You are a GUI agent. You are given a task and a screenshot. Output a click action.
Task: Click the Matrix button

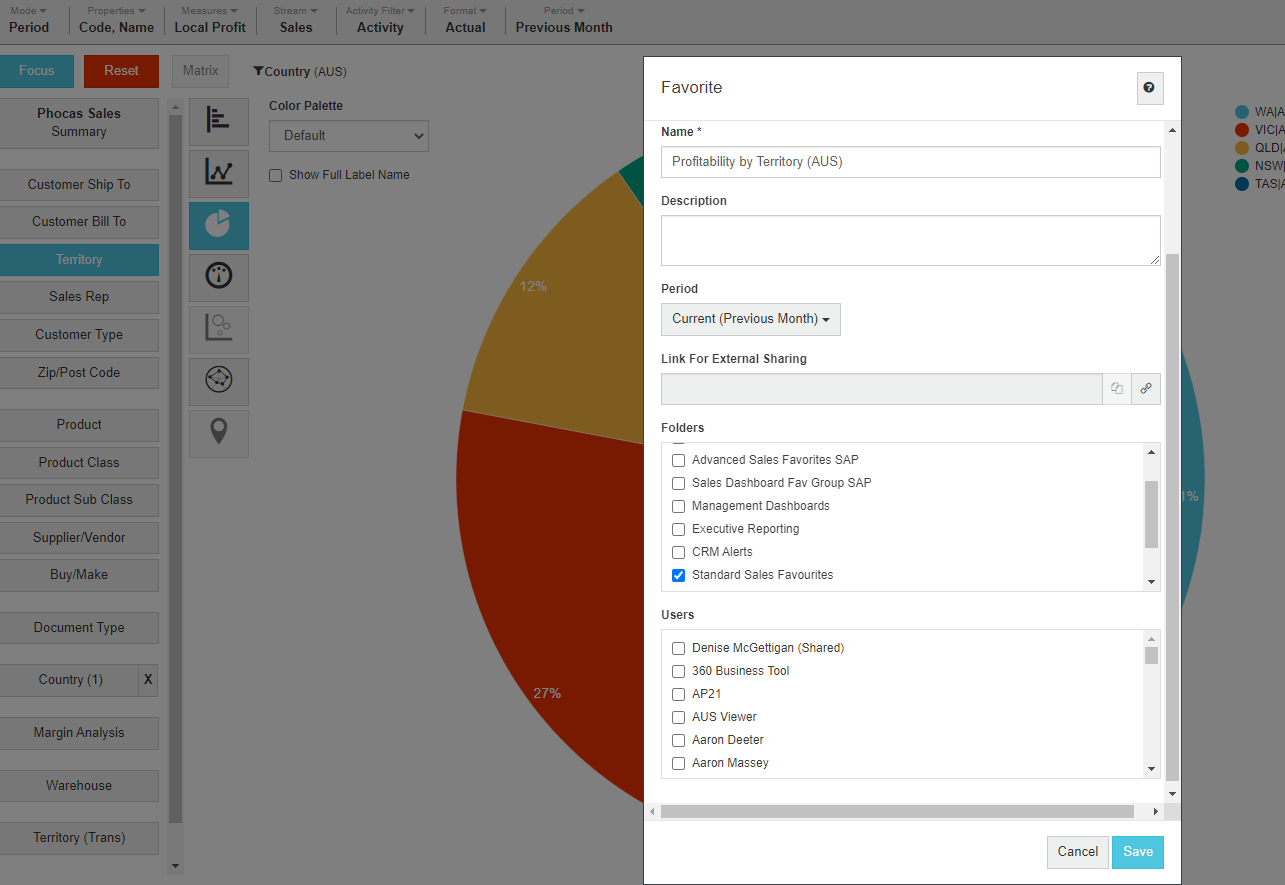pyautogui.click(x=201, y=71)
